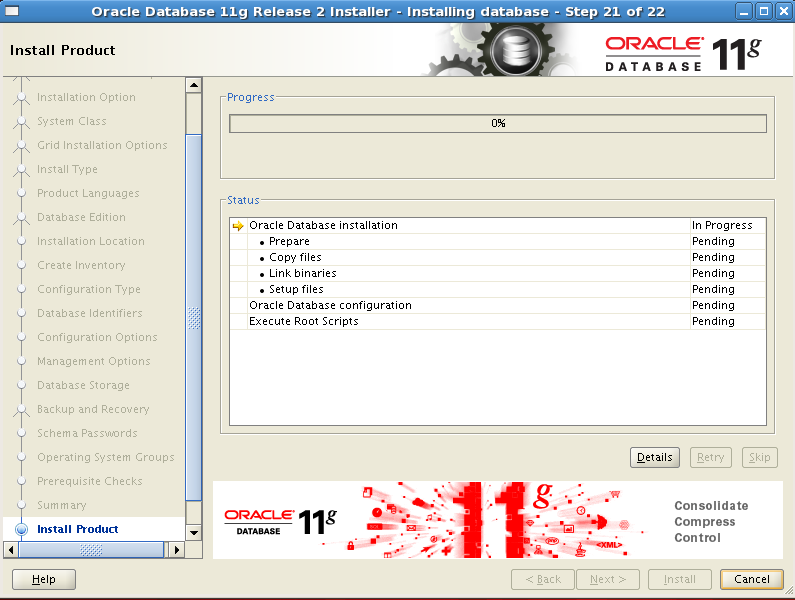Click the Install Product step bullet
795x600 pixels.
(x=21, y=529)
